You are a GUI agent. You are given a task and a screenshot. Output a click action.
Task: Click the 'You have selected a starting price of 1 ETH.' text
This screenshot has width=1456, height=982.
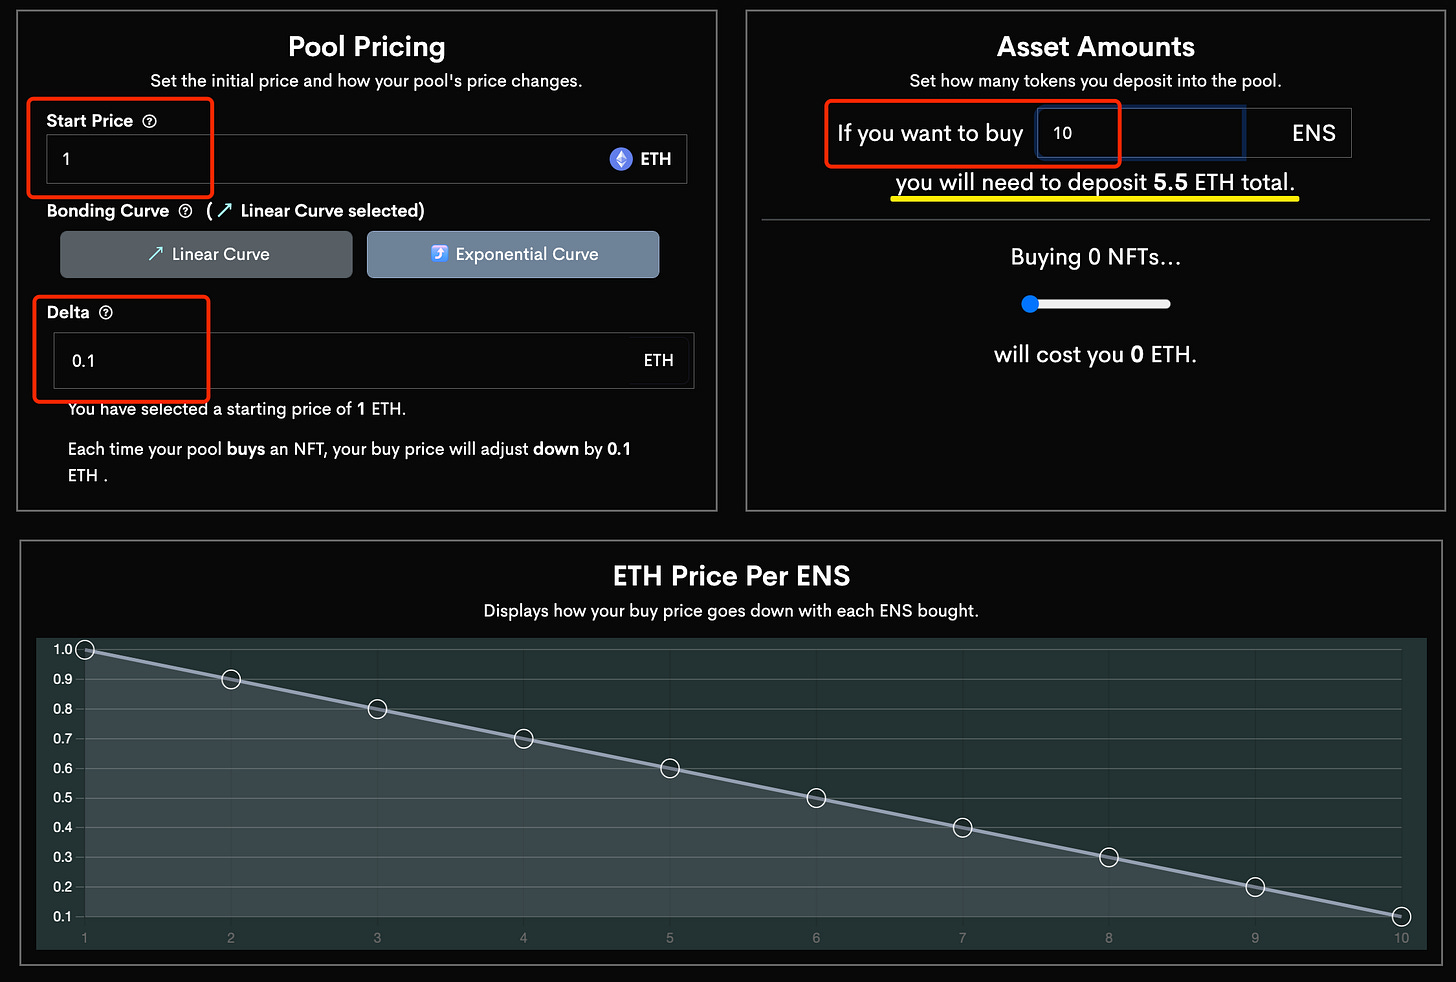point(237,409)
